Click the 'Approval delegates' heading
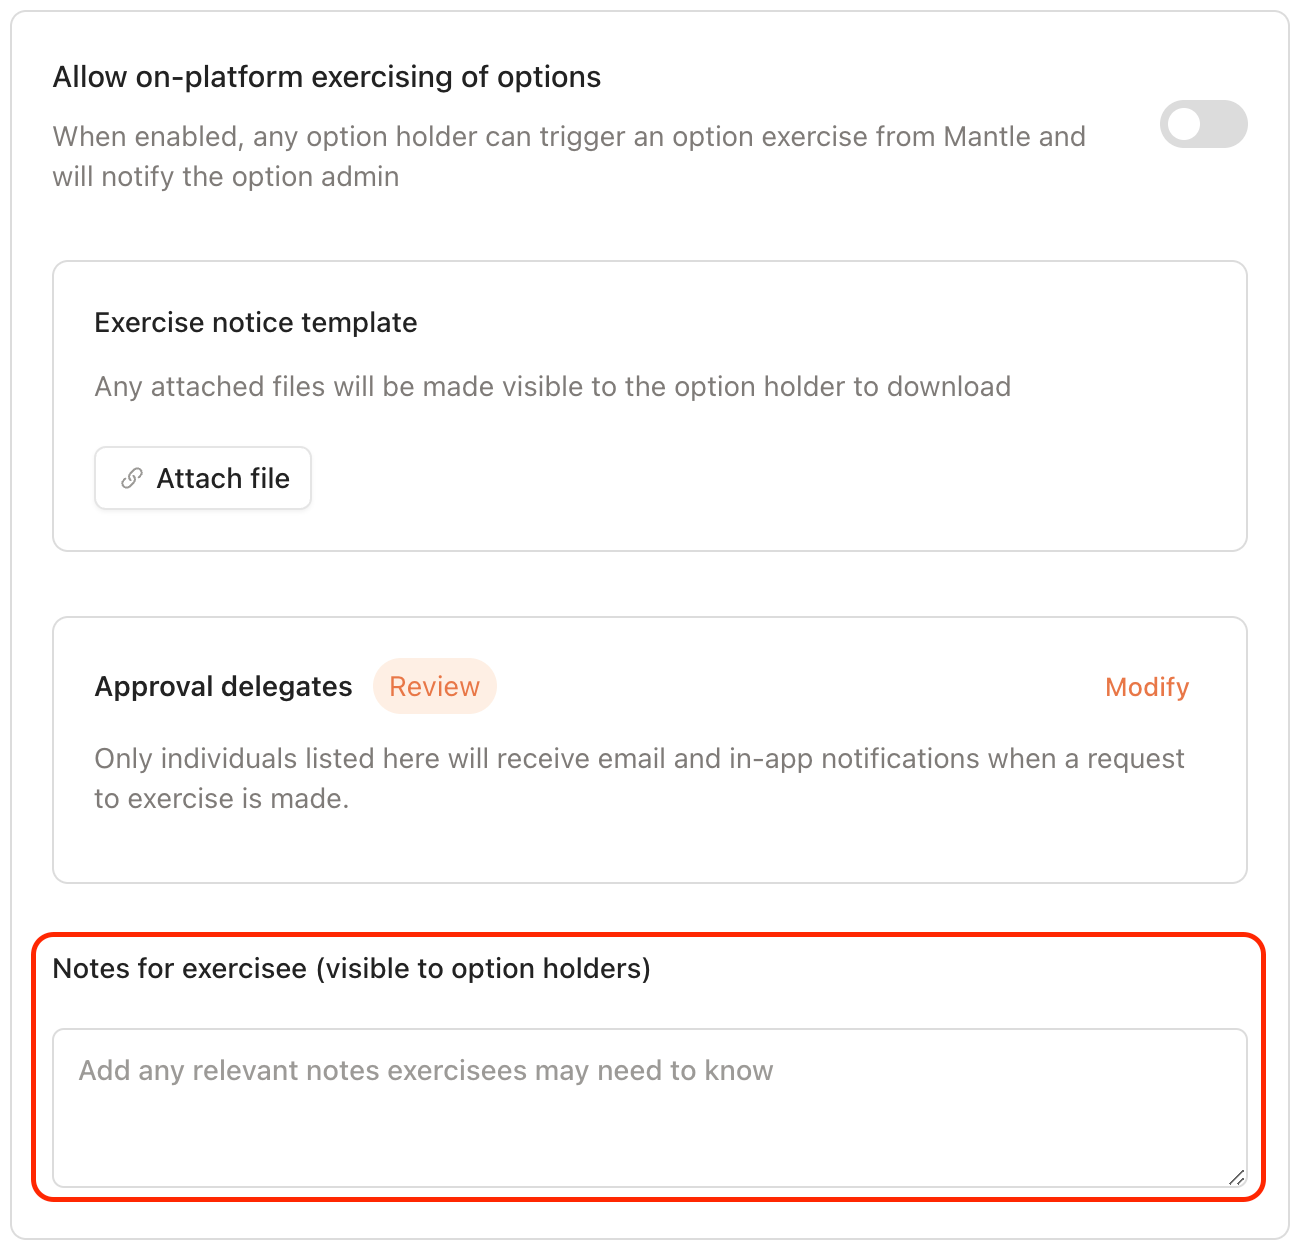1304x1258 pixels. point(223,686)
